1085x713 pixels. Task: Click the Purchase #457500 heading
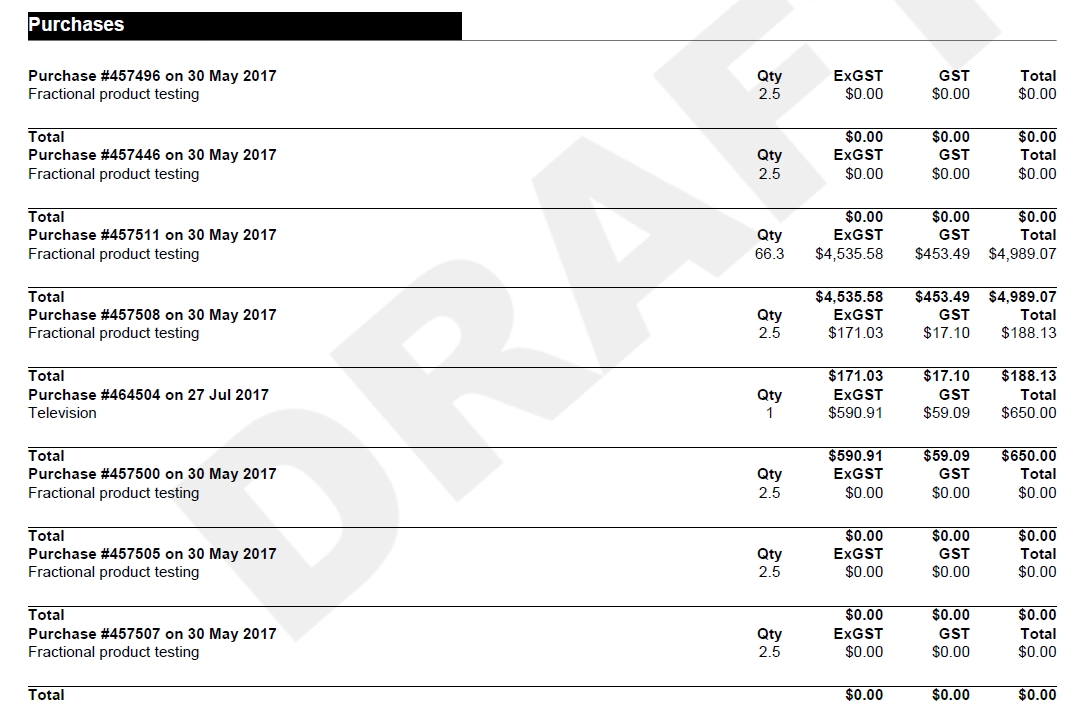coord(152,474)
